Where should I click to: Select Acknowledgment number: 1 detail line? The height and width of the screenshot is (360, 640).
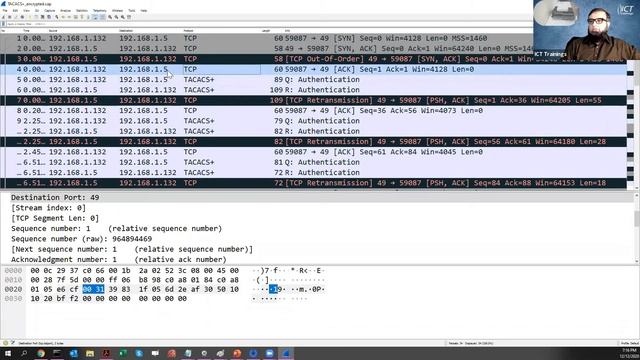pyautogui.click(x=119, y=260)
